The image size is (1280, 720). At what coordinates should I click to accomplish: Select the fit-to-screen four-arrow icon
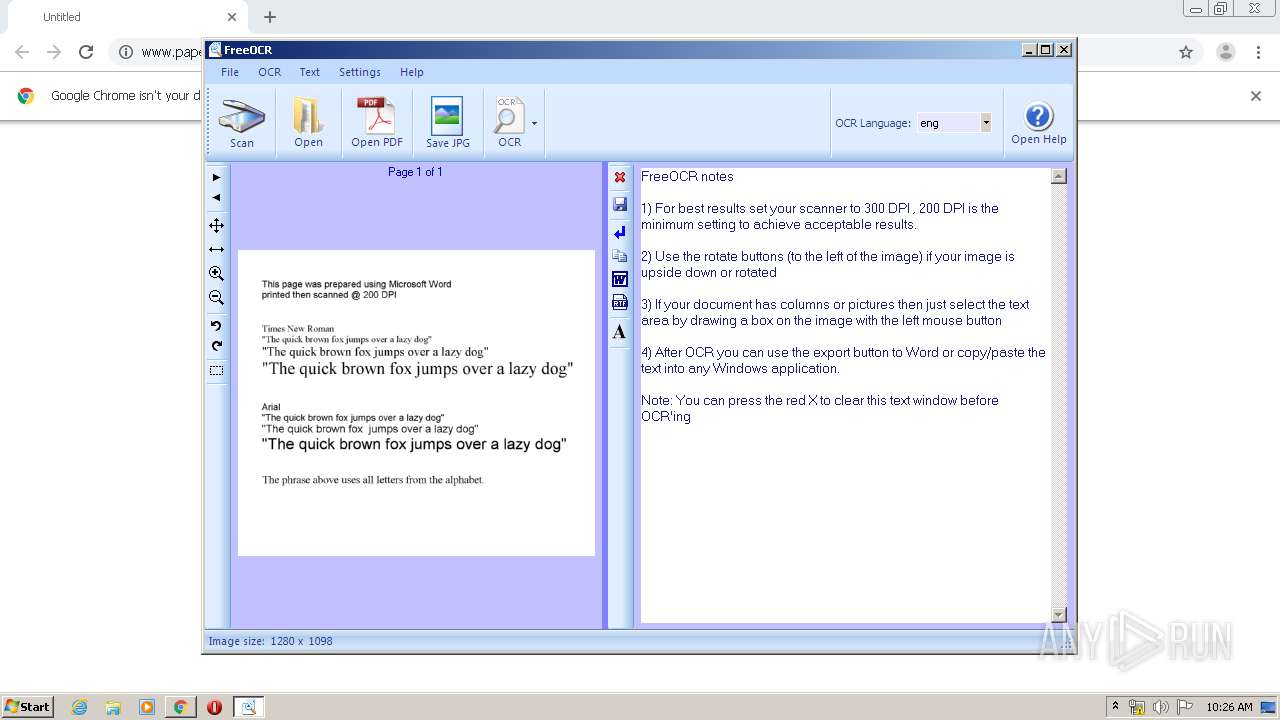click(216, 225)
